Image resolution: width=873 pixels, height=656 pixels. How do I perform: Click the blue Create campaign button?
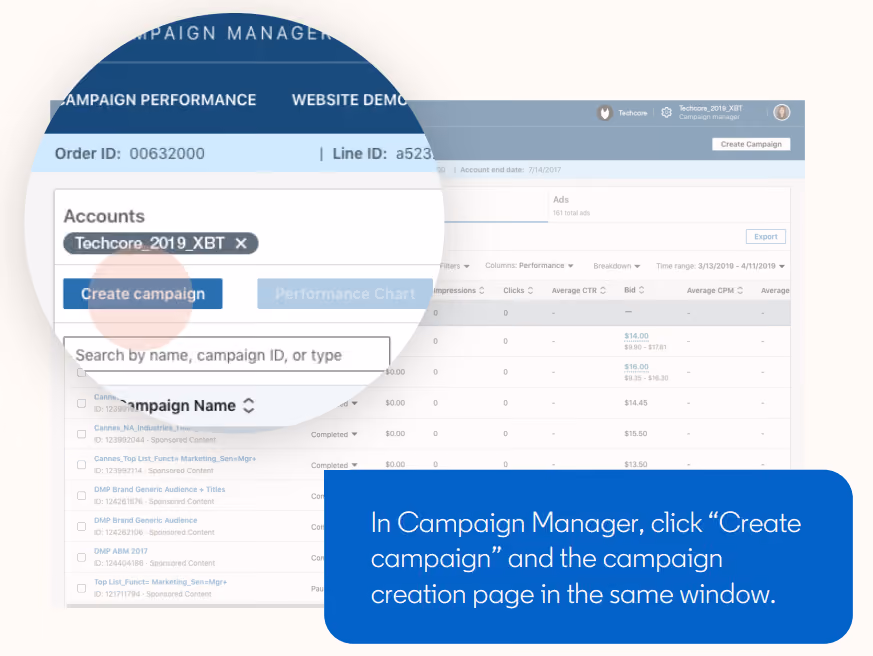(143, 293)
